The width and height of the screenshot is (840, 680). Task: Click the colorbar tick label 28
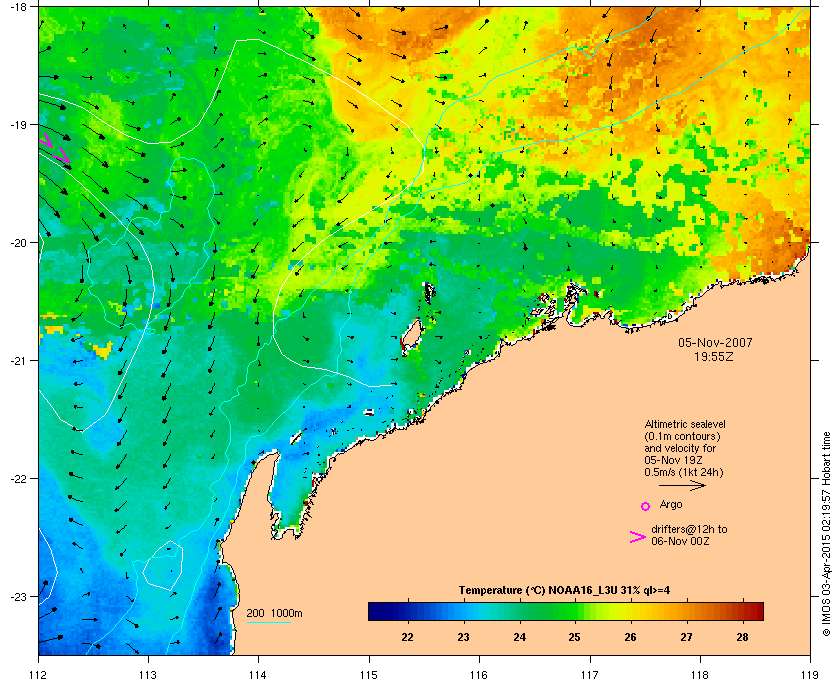coord(742,637)
